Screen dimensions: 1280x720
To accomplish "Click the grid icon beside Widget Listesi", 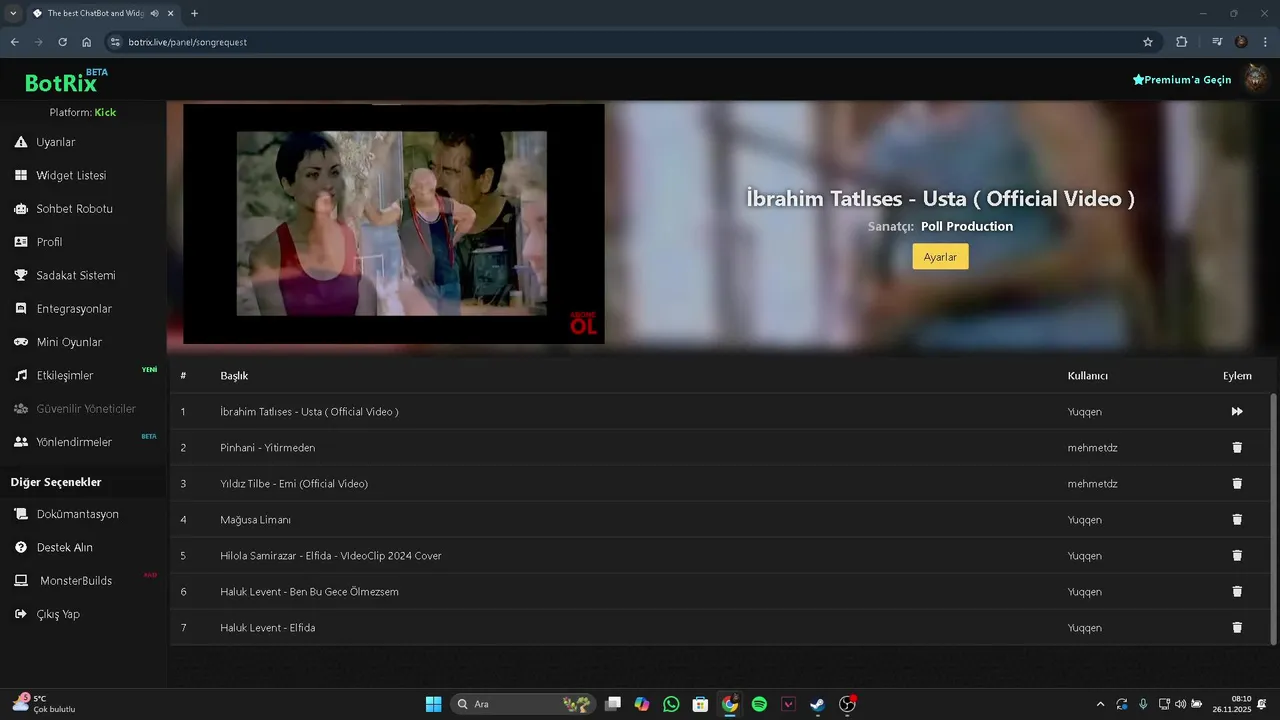I will pyautogui.click(x=20, y=175).
